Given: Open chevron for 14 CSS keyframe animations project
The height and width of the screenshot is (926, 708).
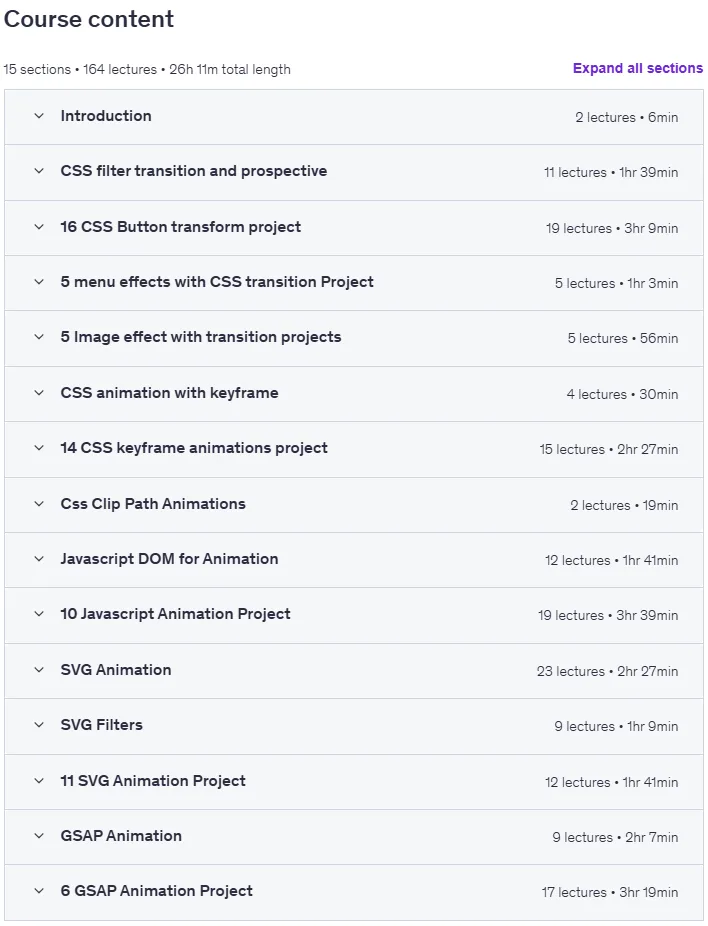Looking at the screenshot, I should click(39, 448).
